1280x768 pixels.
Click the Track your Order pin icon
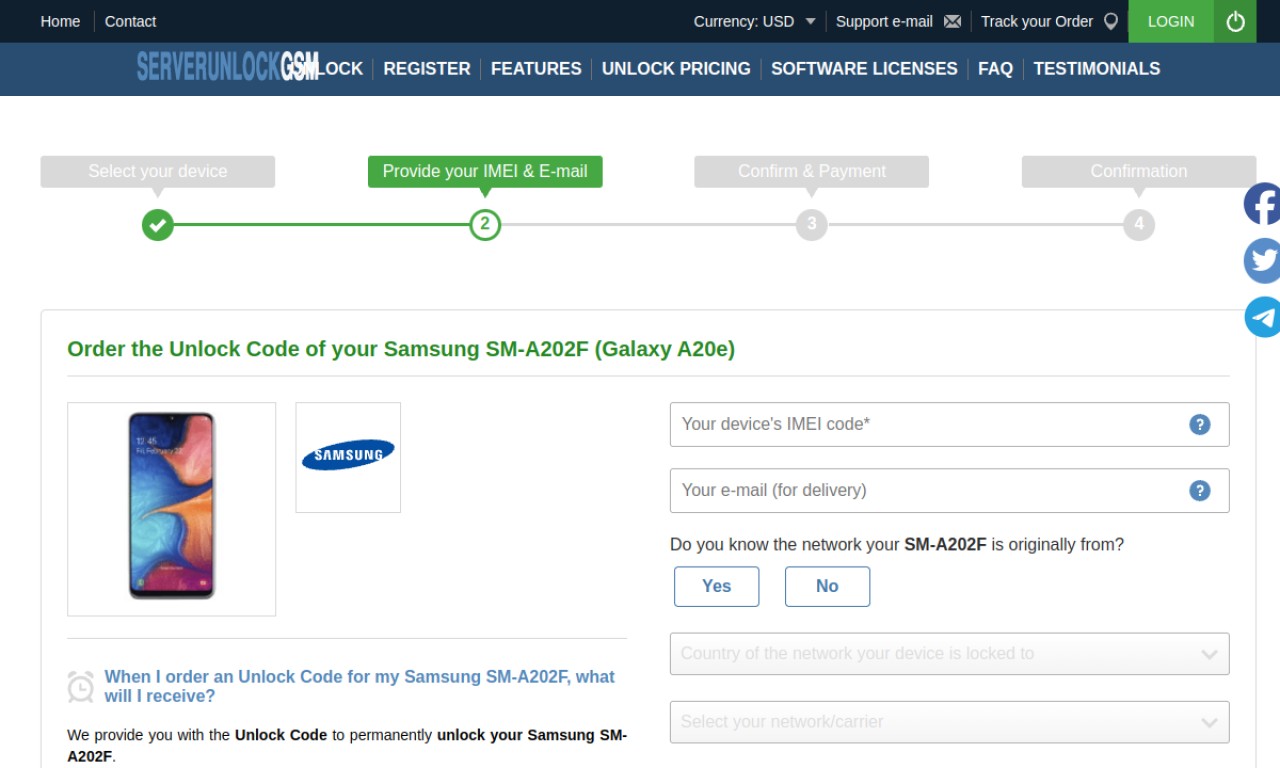pyautogui.click(x=1110, y=21)
